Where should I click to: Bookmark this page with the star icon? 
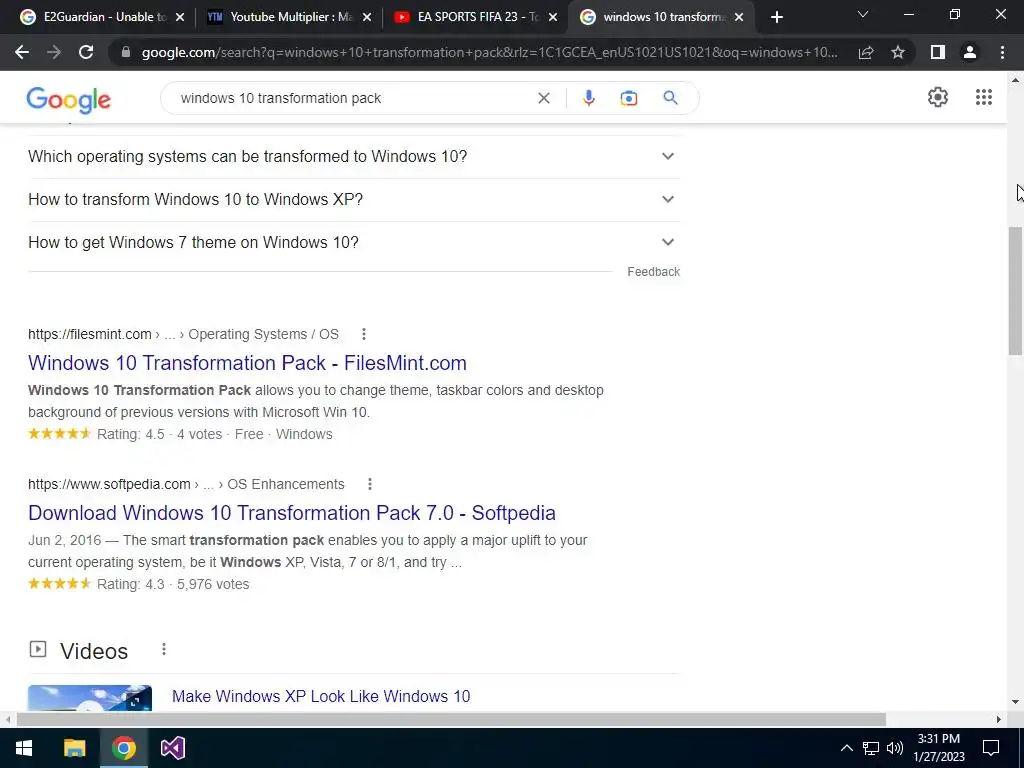(898, 52)
